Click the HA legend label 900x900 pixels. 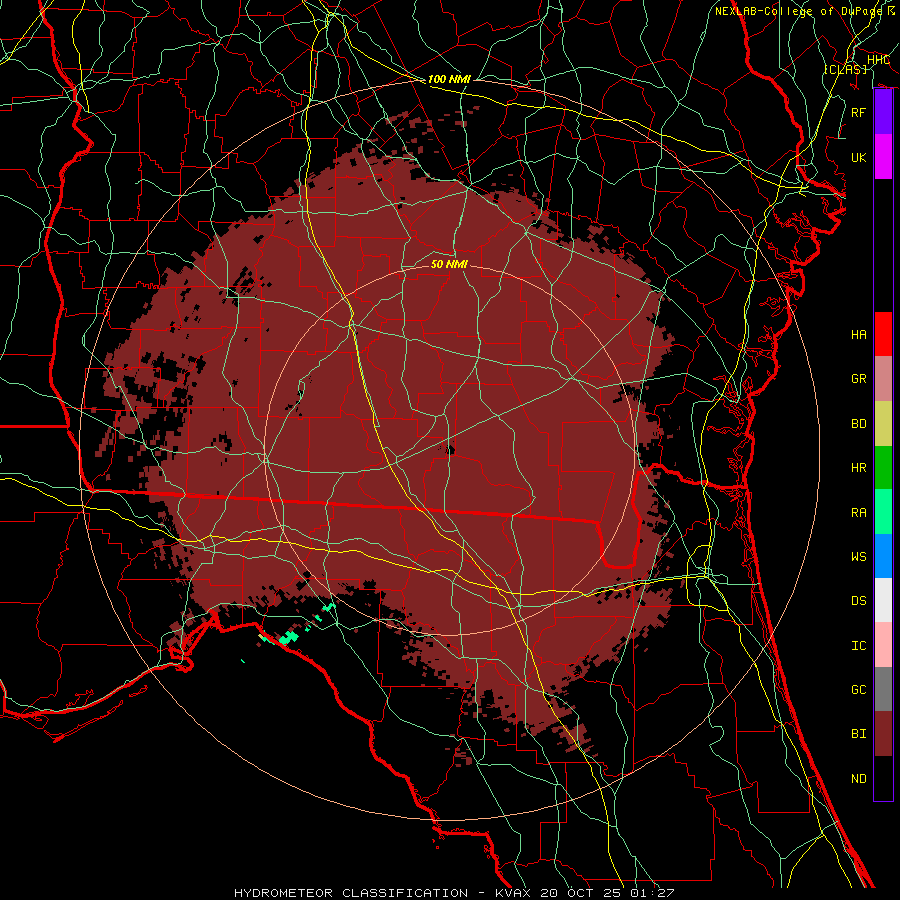pyautogui.click(x=859, y=334)
